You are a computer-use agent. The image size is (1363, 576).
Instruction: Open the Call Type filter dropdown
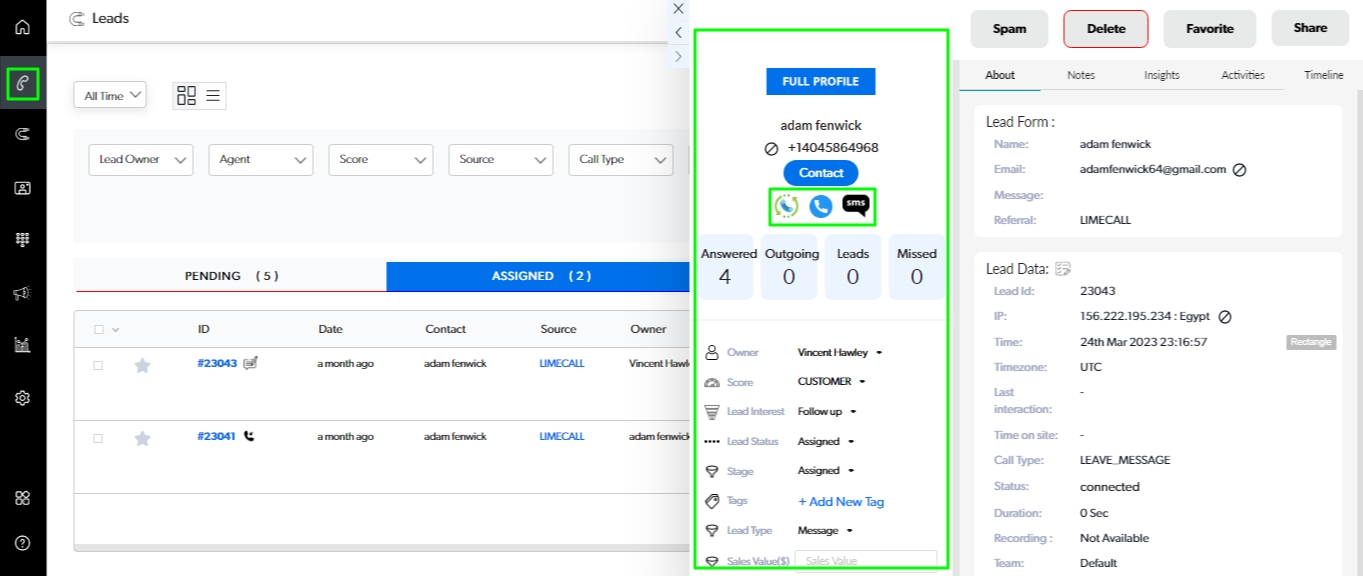click(620, 160)
